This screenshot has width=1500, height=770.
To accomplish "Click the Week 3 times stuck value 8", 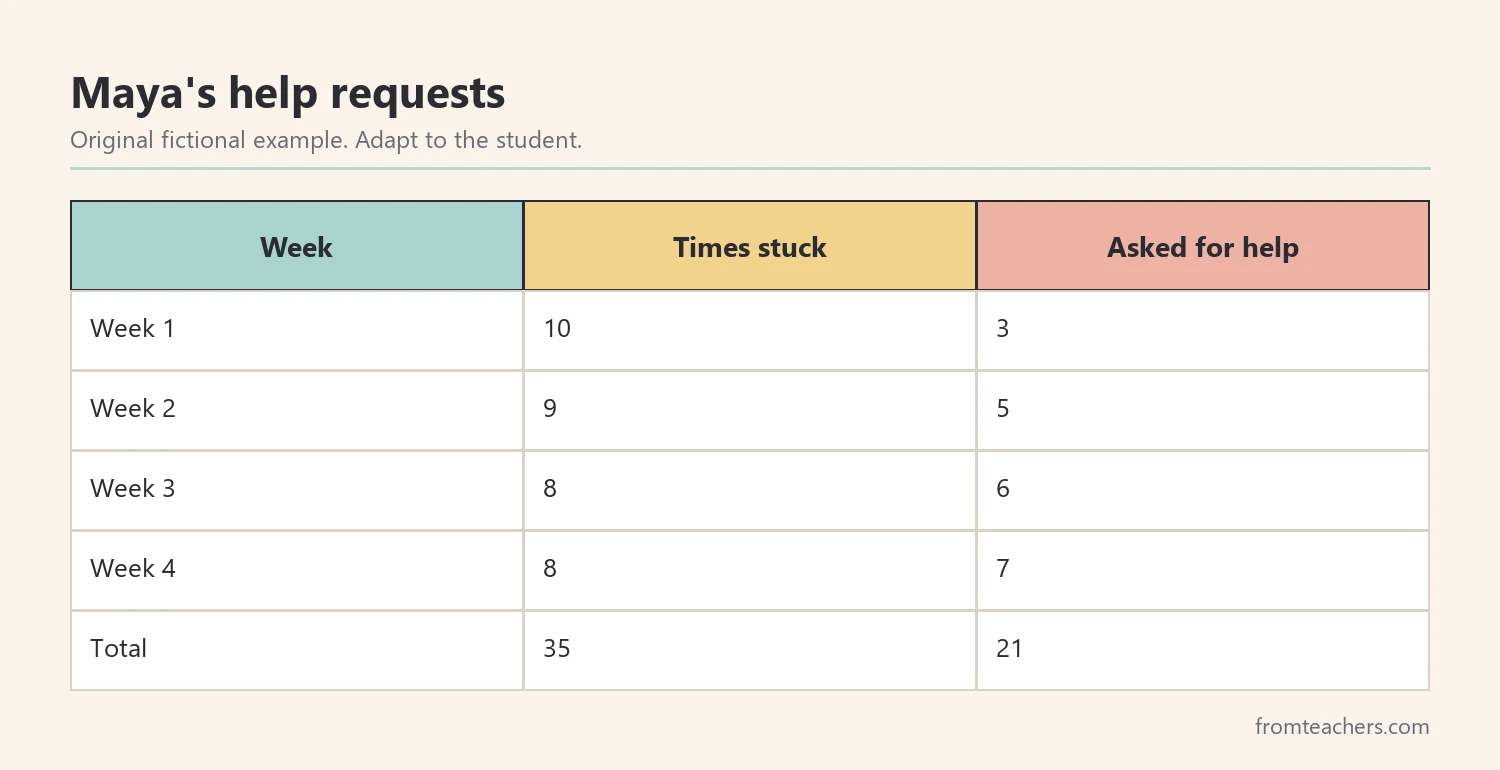I will [550, 488].
